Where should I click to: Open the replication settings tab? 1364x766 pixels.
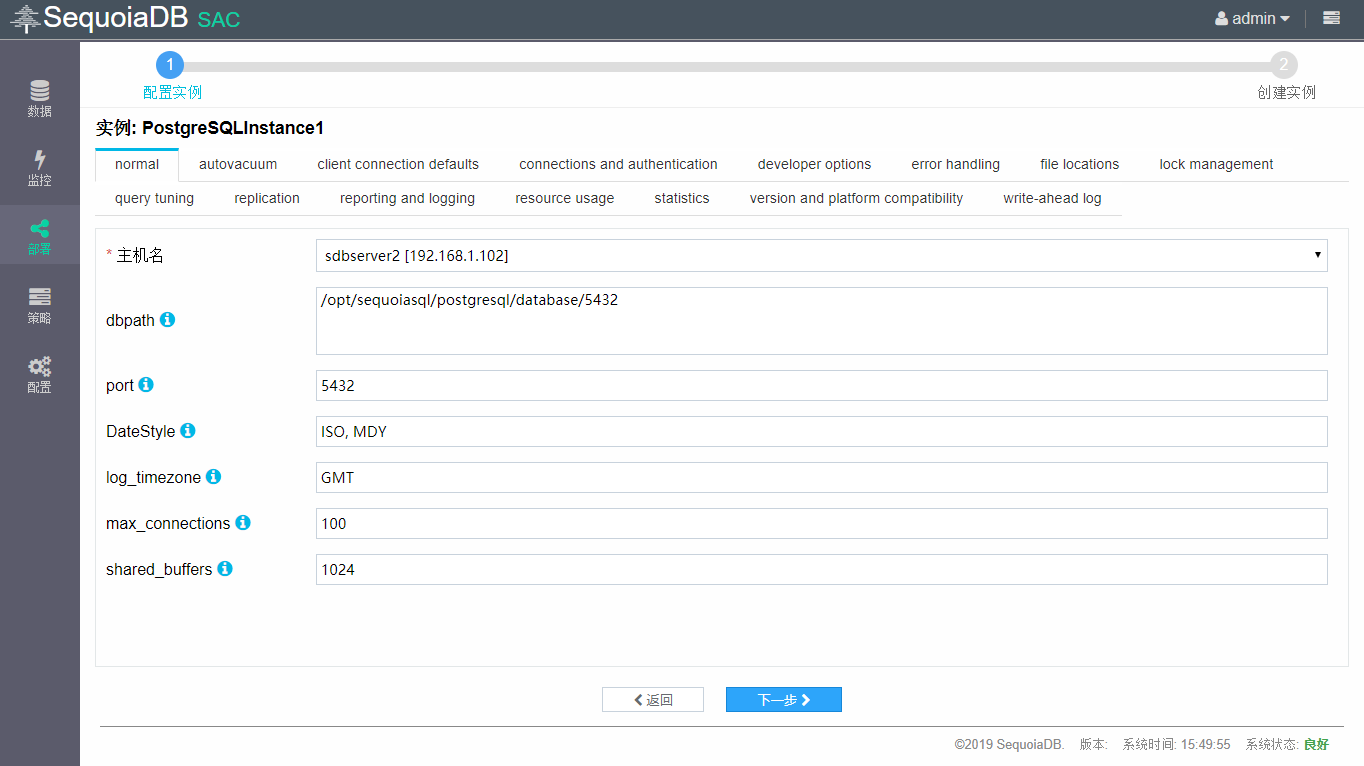click(266, 197)
